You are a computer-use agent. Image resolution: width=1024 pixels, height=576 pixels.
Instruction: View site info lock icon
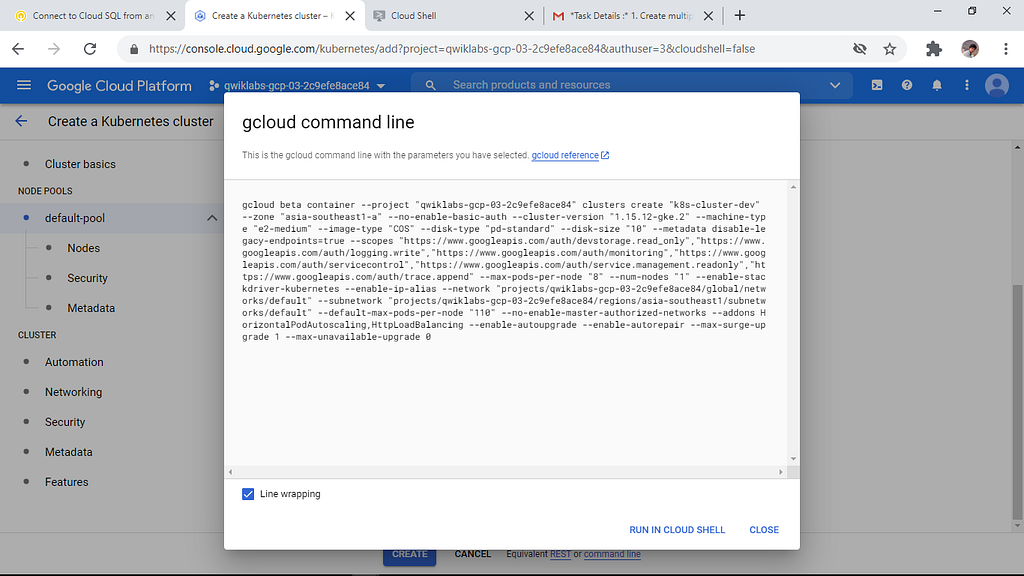click(134, 49)
